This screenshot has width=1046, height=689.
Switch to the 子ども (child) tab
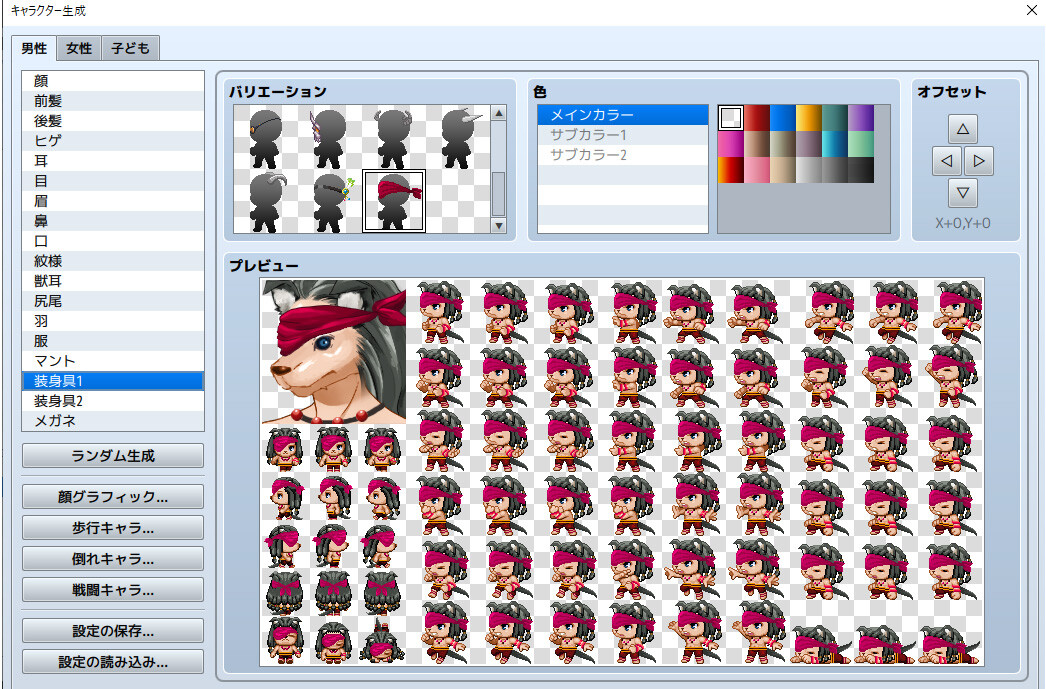point(130,47)
